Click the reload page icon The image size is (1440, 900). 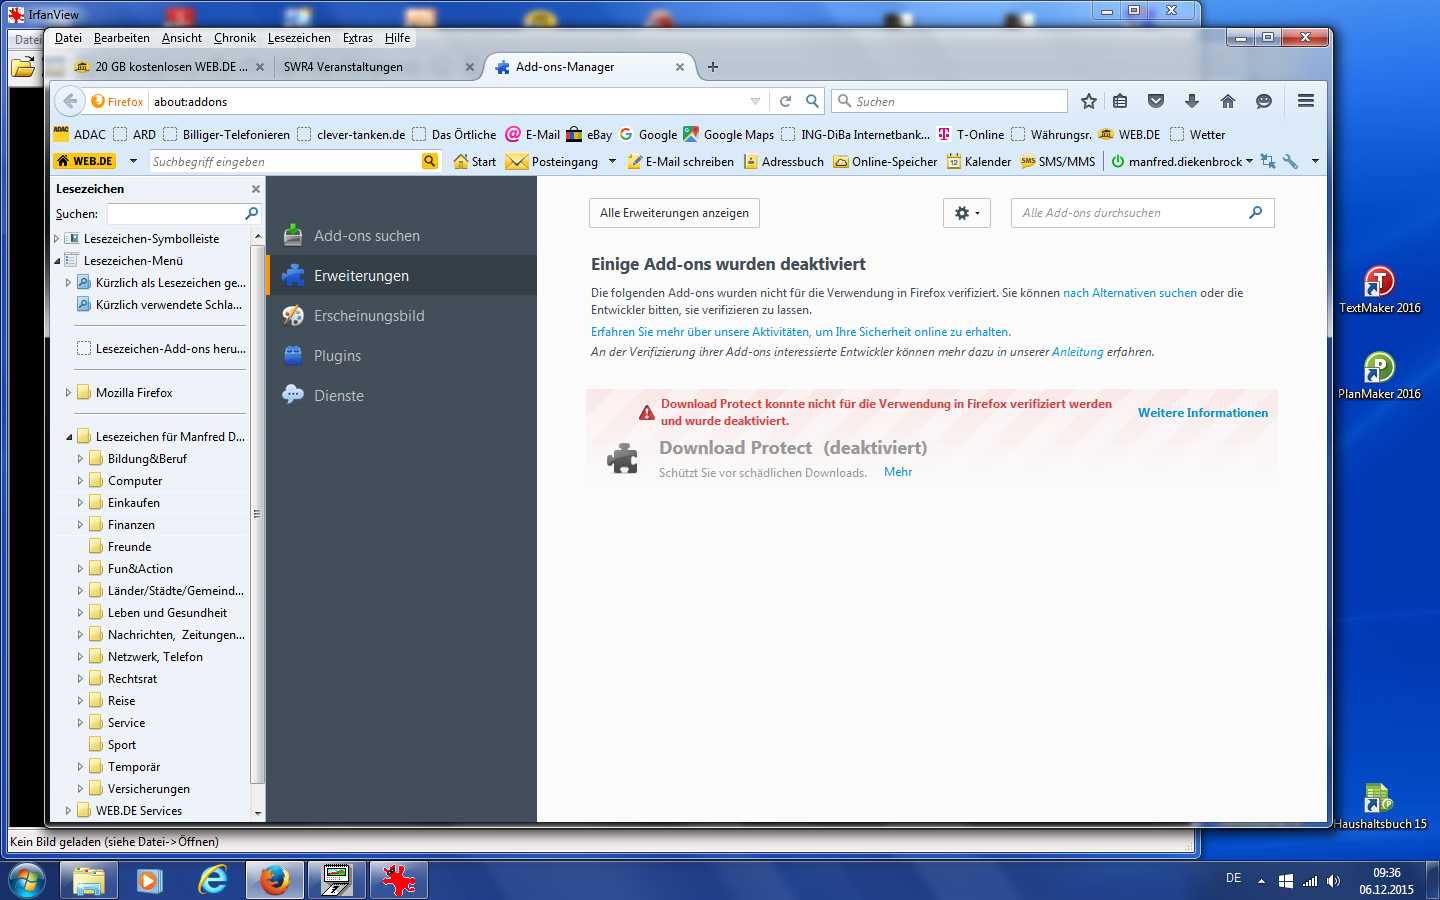(x=785, y=101)
